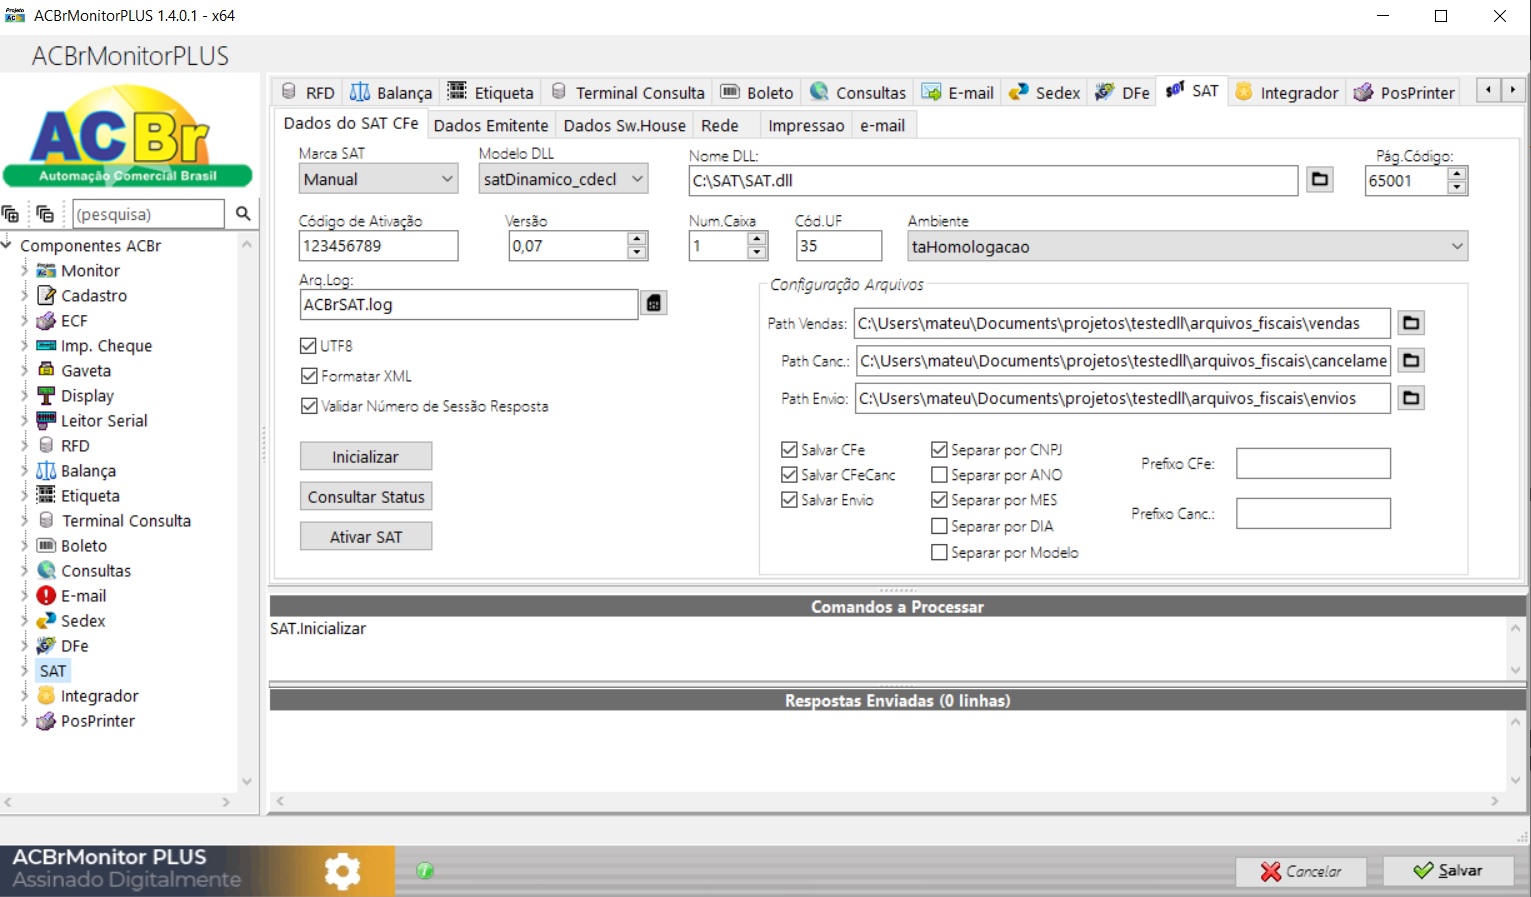This screenshot has width=1531, height=897.
Task: Select the Etiqueta barcode icon in tree
Action: coord(46,496)
